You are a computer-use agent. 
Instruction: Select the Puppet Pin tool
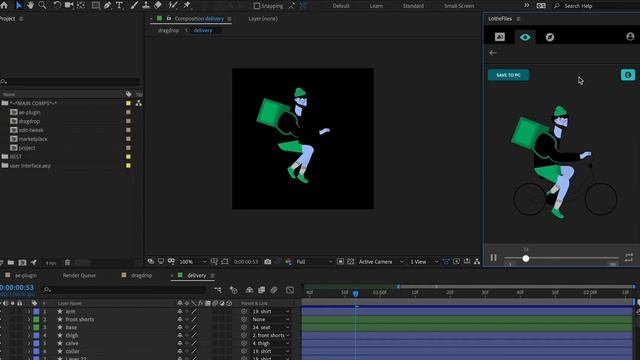[x=187, y=5]
